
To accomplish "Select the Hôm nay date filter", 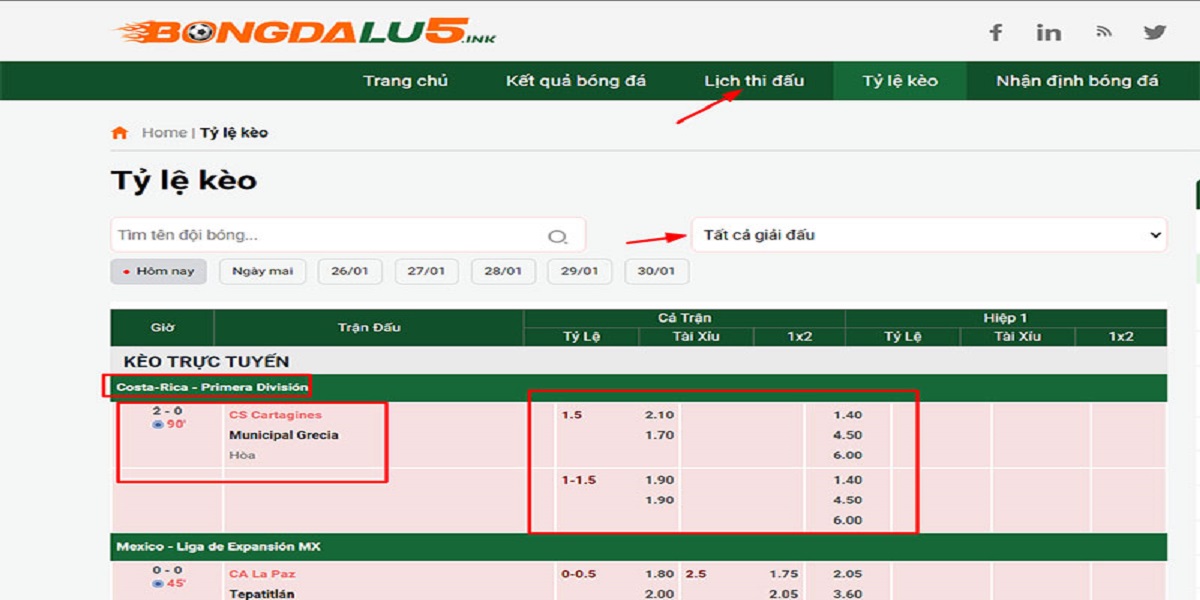I will tap(159, 271).
